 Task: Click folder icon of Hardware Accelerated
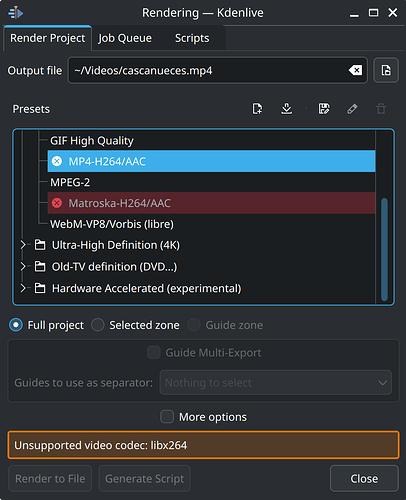pos(40,288)
